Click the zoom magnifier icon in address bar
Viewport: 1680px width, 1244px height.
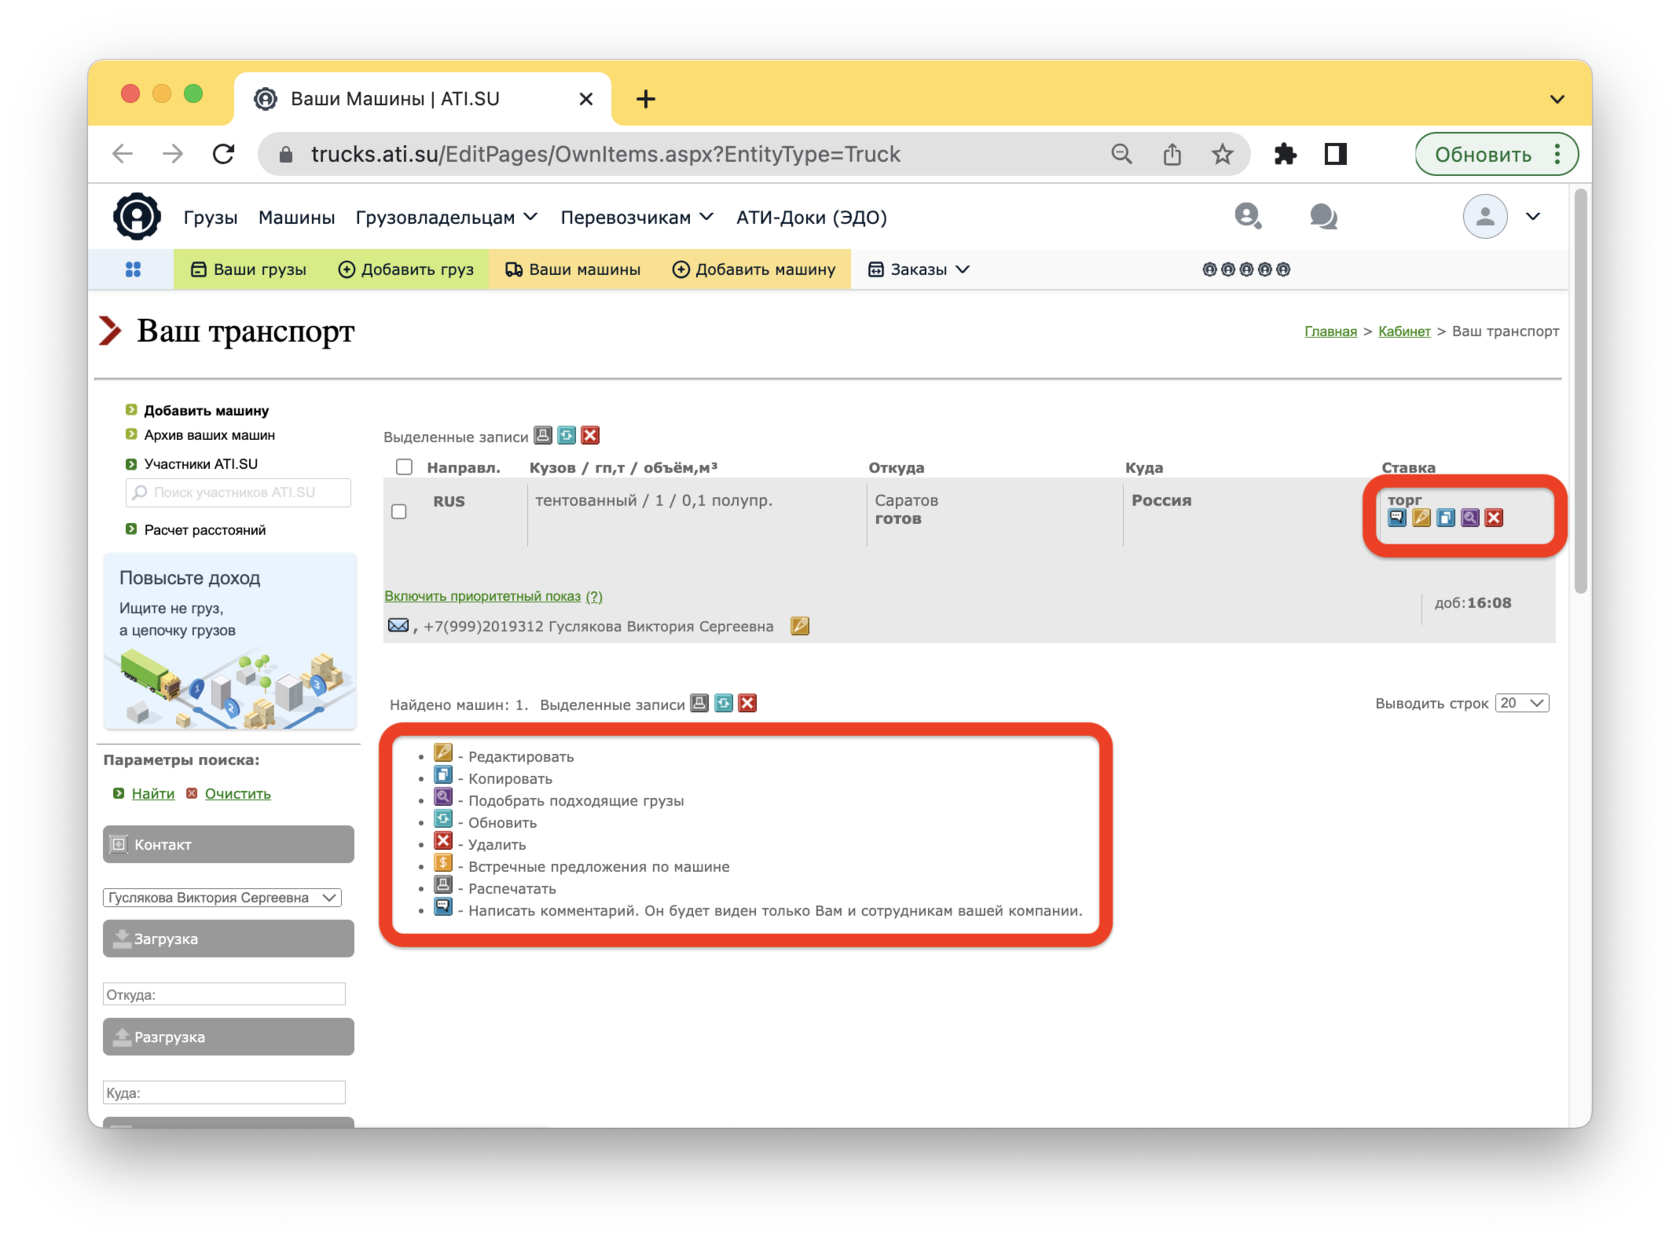tap(1122, 154)
